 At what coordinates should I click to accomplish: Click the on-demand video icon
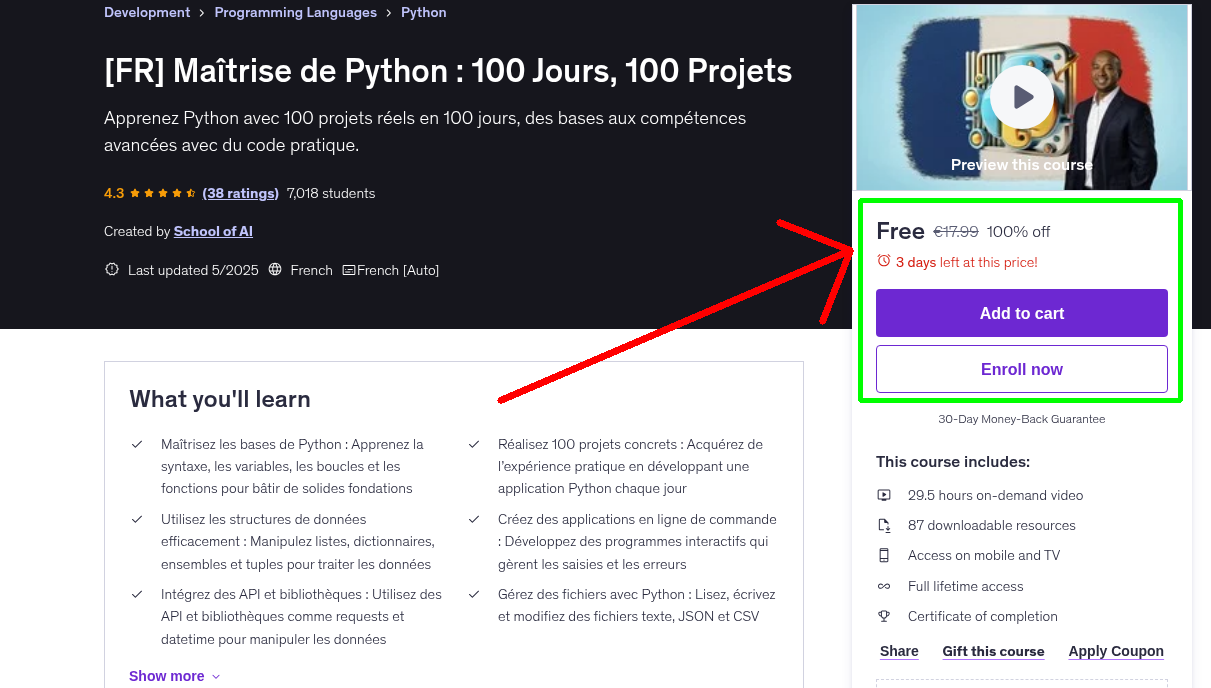click(x=885, y=495)
